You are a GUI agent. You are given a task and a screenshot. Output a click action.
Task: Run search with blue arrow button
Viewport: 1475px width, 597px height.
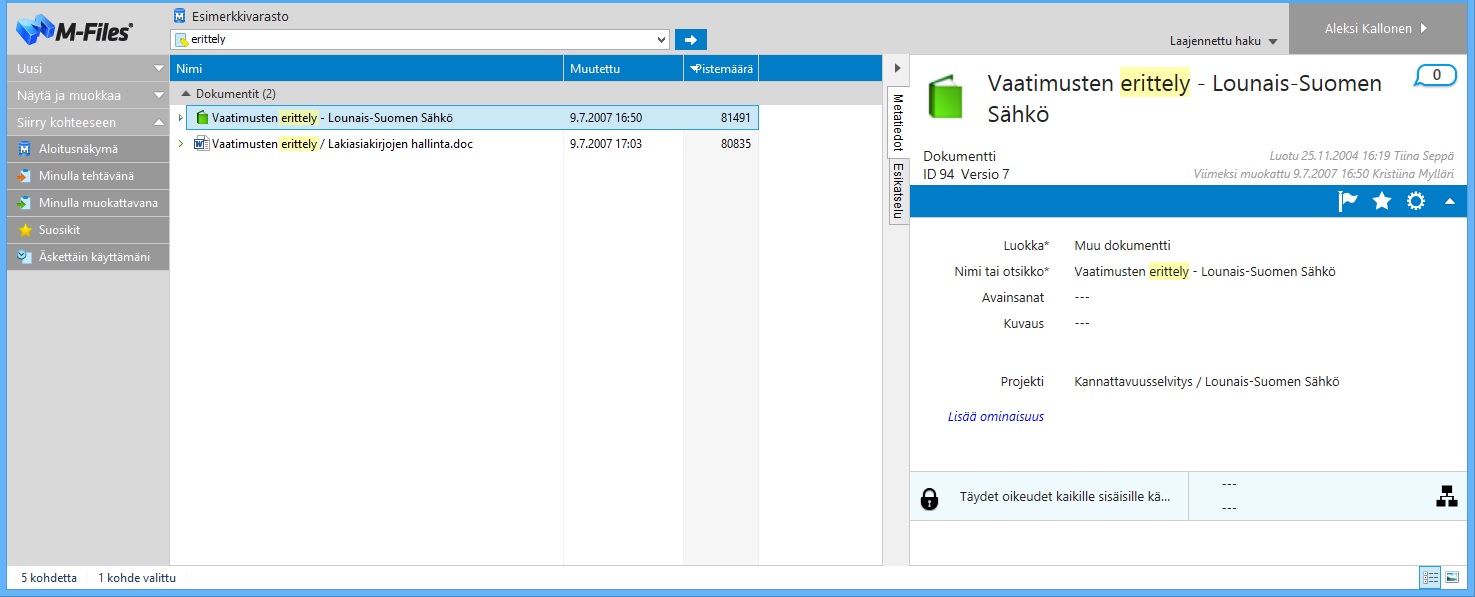click(x=691, y=40)
